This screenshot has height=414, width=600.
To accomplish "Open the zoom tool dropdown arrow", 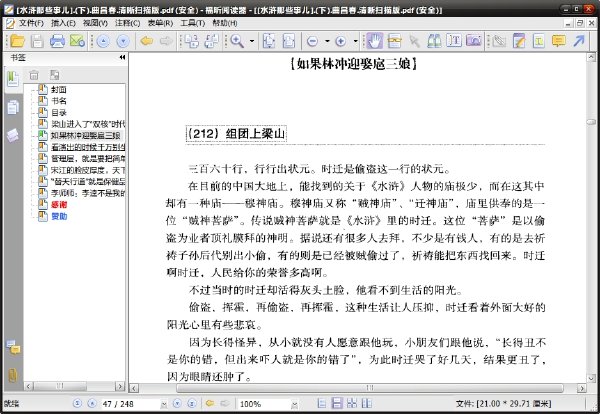I will click(252, 41).
